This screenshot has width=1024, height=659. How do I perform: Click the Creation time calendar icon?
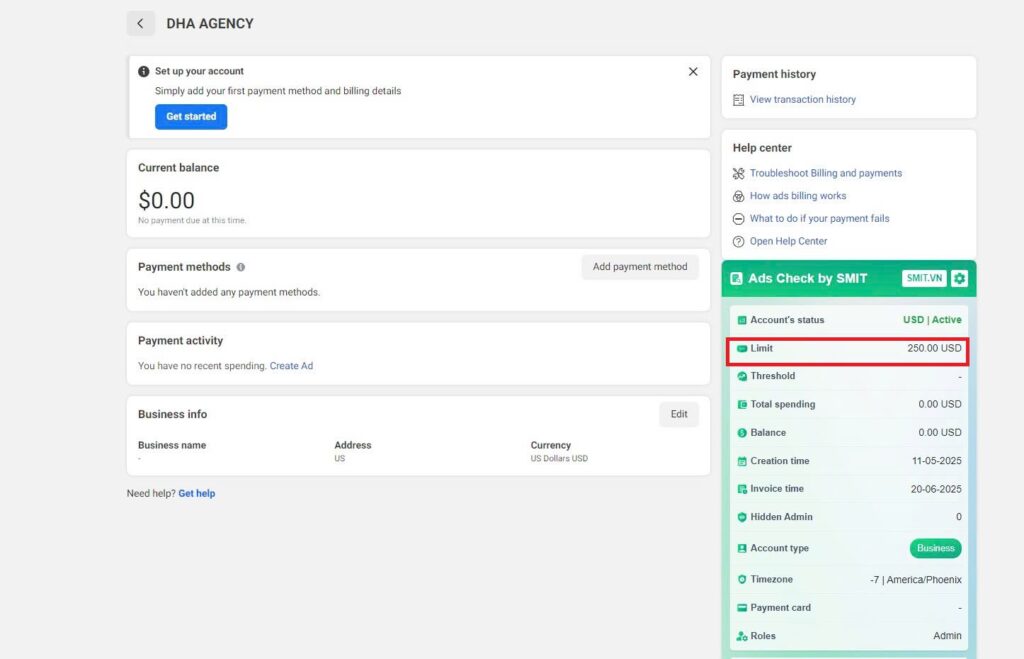pos(742,461)
